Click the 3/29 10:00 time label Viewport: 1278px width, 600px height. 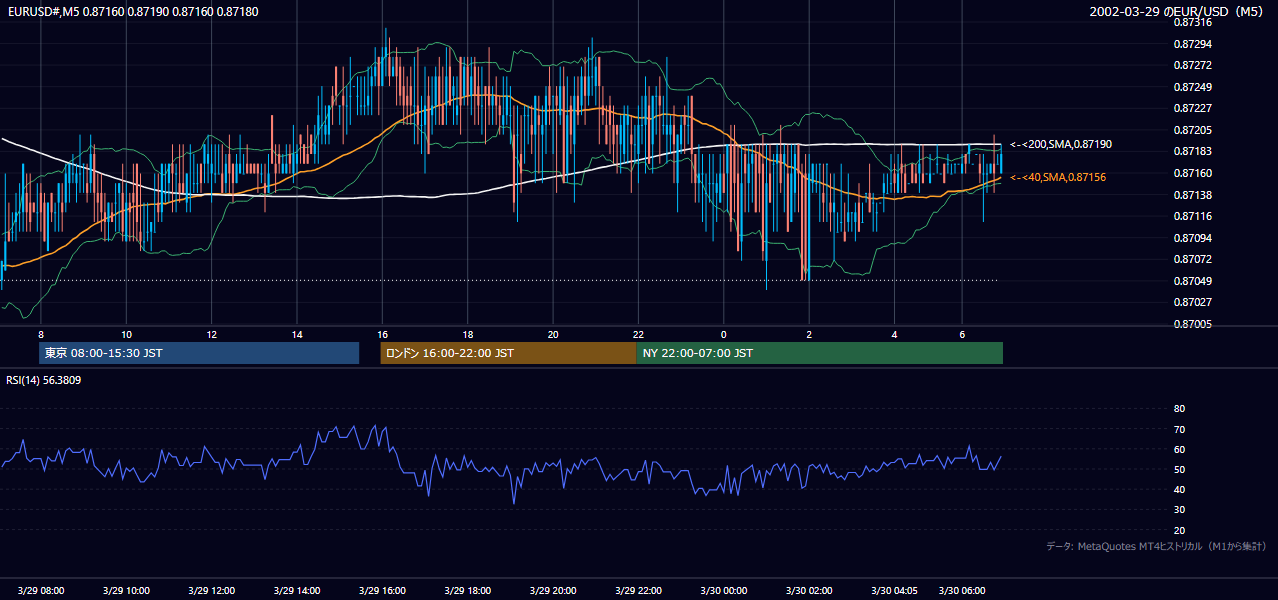(x=126, y=591)
